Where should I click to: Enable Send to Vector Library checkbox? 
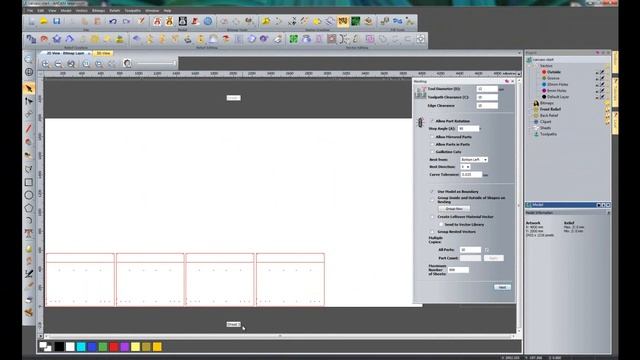pyautogui.click(x=441, y=224)
